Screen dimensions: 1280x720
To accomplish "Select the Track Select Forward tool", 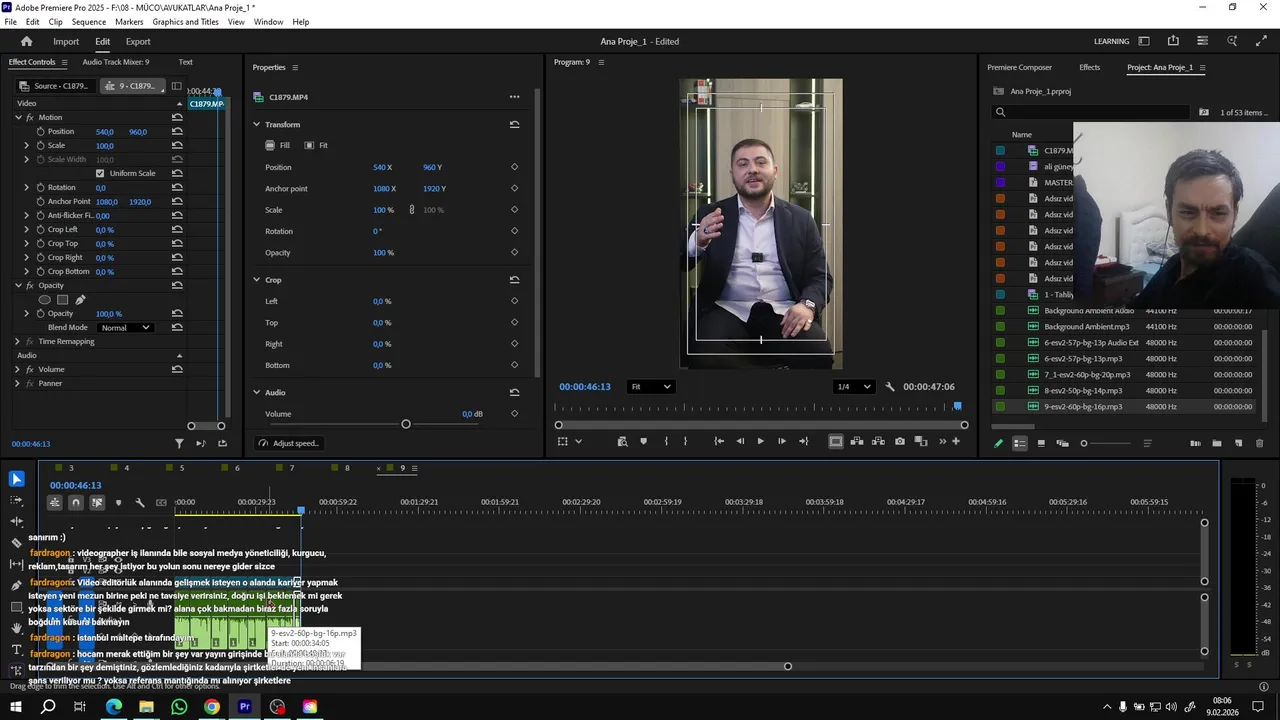I will pos(16,500).
